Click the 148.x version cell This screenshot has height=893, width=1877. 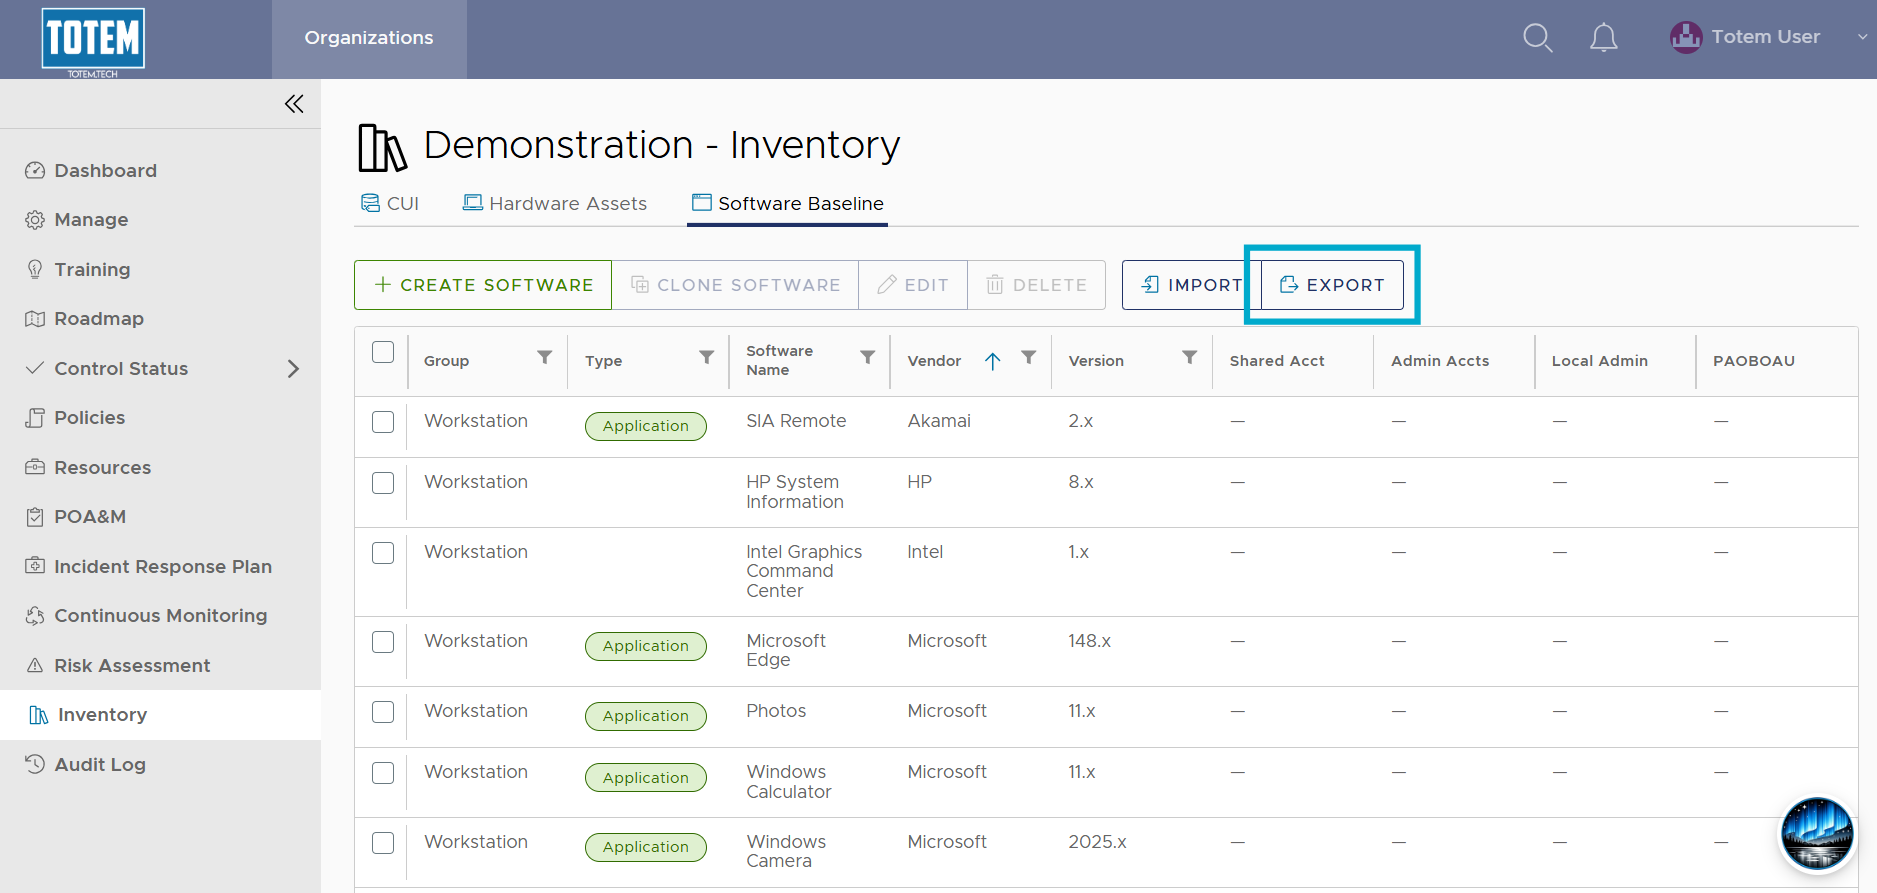1089,641
